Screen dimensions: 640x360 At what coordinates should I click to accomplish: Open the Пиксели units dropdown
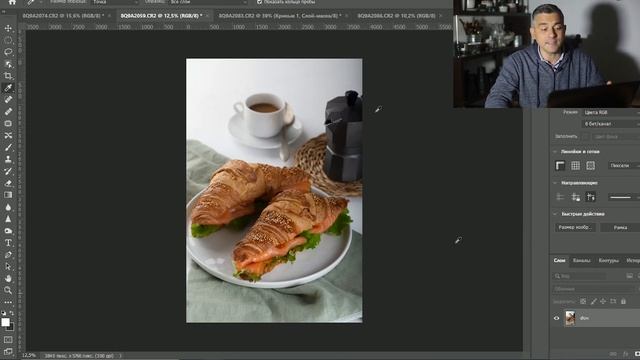point(623,165)
